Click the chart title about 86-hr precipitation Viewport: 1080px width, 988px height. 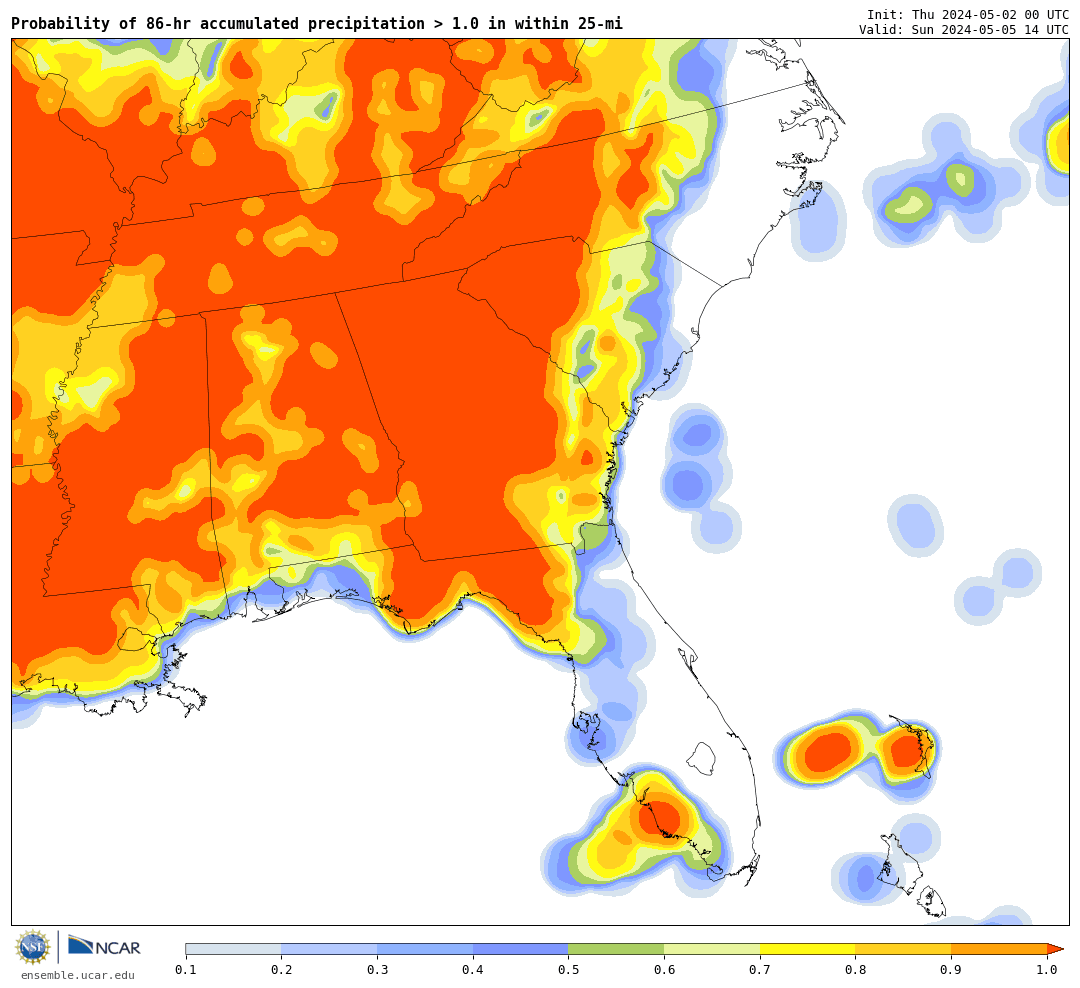click(x=317, y=23)
